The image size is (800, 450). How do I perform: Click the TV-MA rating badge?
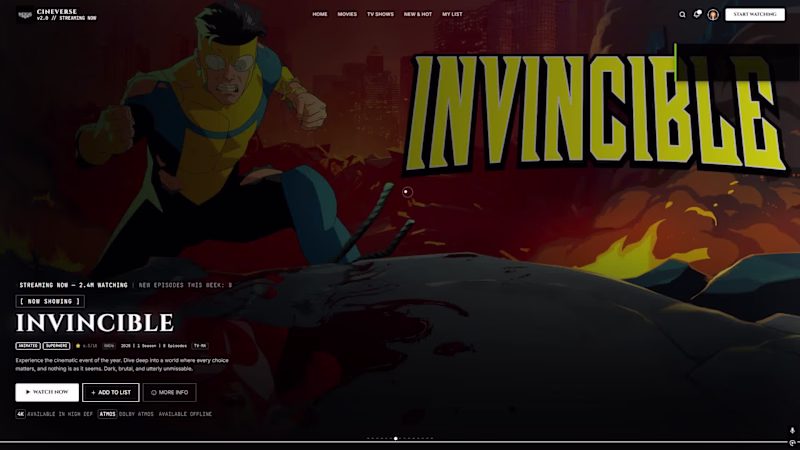(199, 346)
